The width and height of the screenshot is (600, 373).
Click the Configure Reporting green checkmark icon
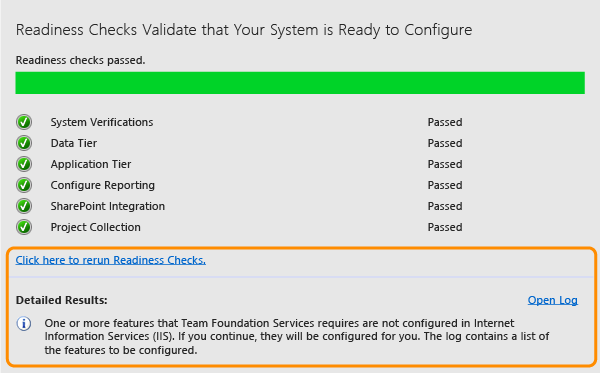pyautogui.click(x=24, y=185)
